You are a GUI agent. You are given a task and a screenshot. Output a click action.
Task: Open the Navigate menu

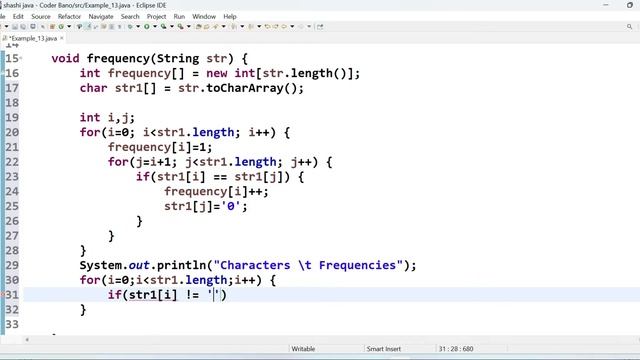point(101,16)
